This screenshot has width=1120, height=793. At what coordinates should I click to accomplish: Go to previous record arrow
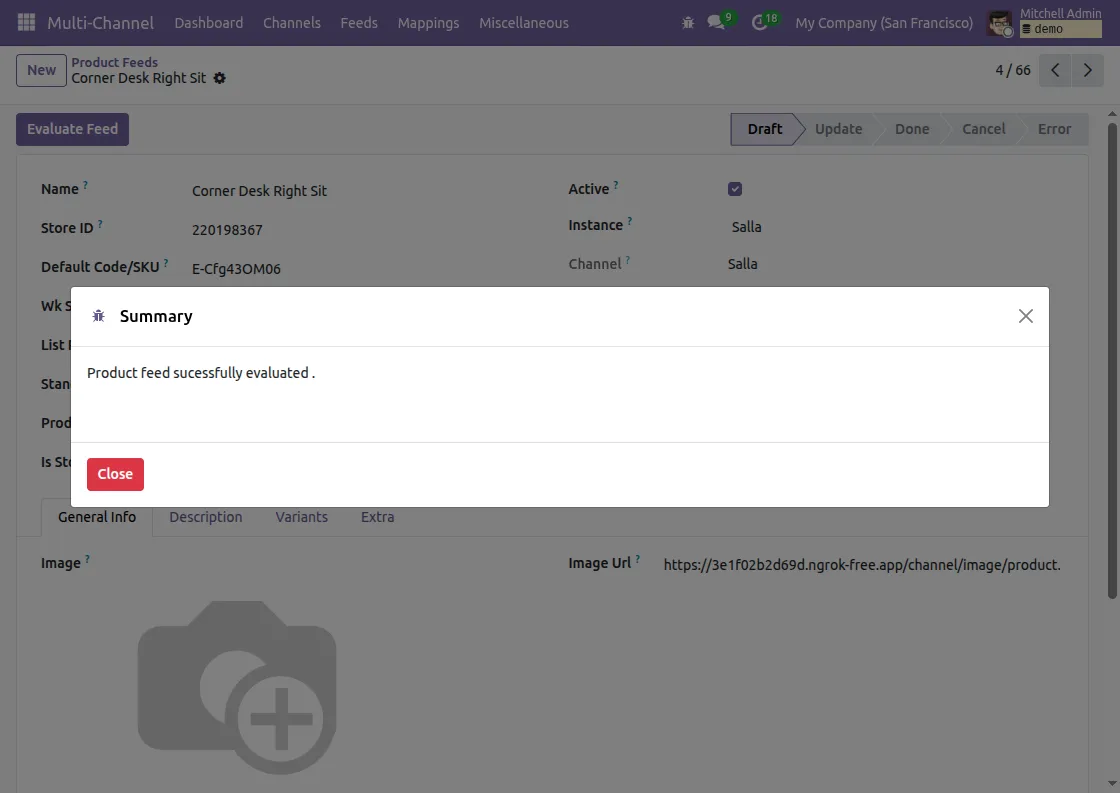click(x=1055, y=70)
